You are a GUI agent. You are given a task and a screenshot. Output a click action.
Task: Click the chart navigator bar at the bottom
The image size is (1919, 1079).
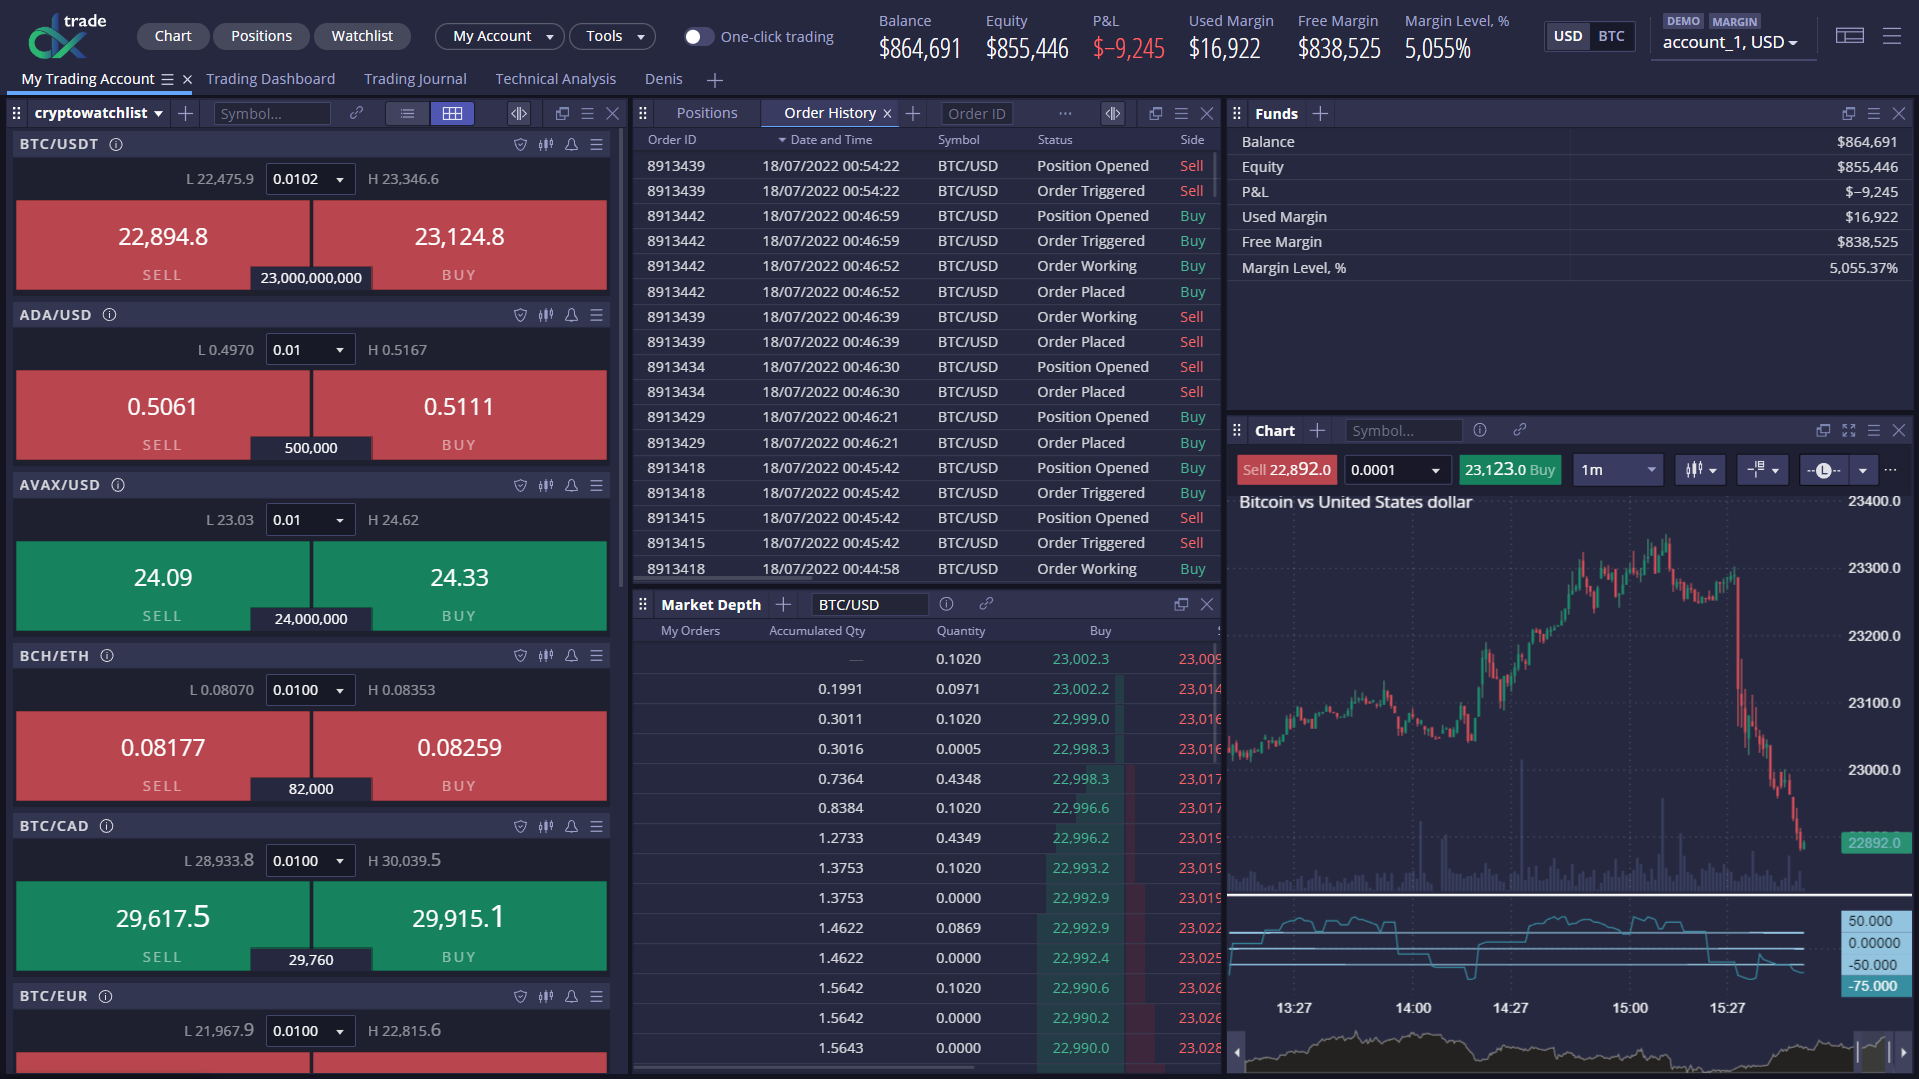tap(1569, 1053)
